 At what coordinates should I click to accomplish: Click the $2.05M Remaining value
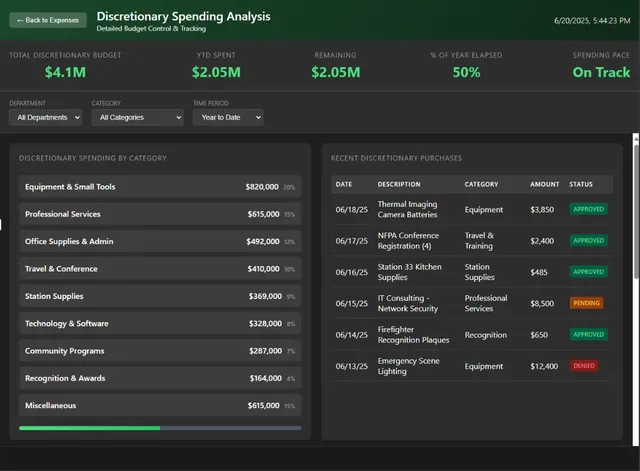tap(336, 73)
